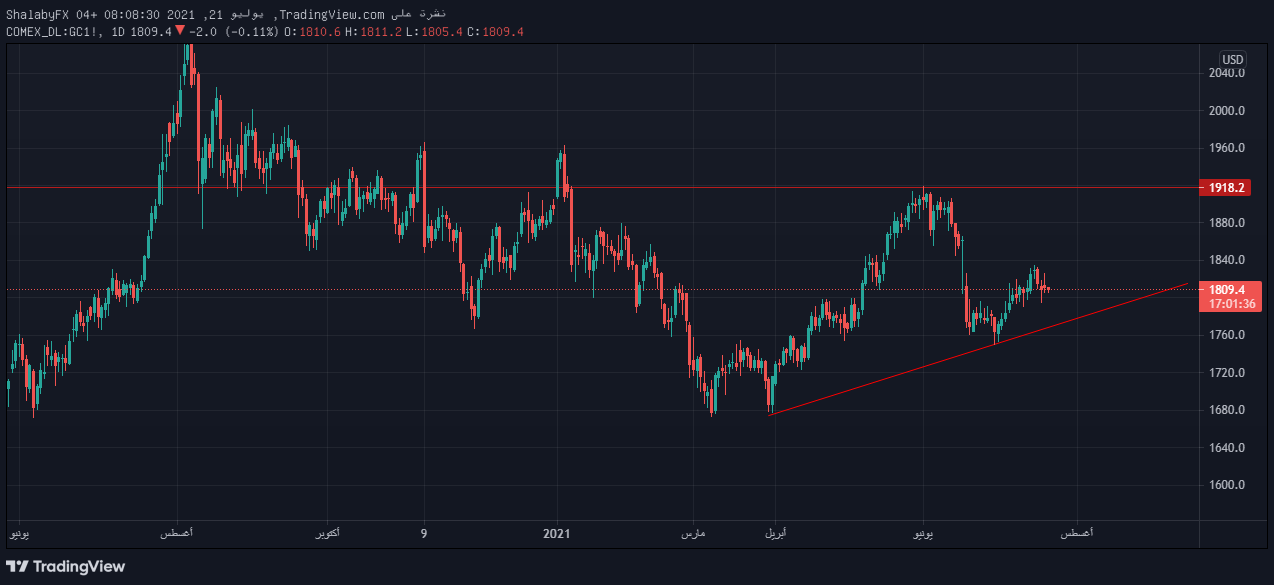Viewport: 1274px width, 585px height.
Task: Click the 1720.0 price axis label
Action: pyautogui.click(x=1227, y=373)
